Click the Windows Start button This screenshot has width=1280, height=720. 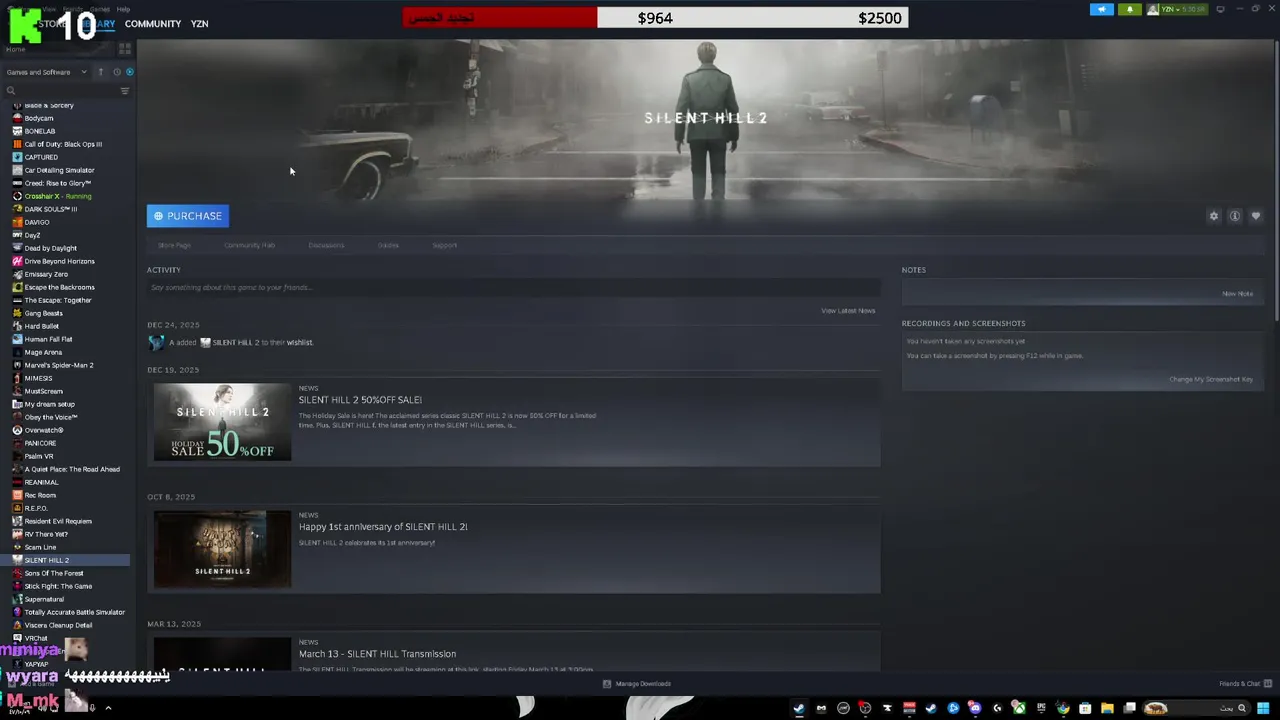(1263, 708)
